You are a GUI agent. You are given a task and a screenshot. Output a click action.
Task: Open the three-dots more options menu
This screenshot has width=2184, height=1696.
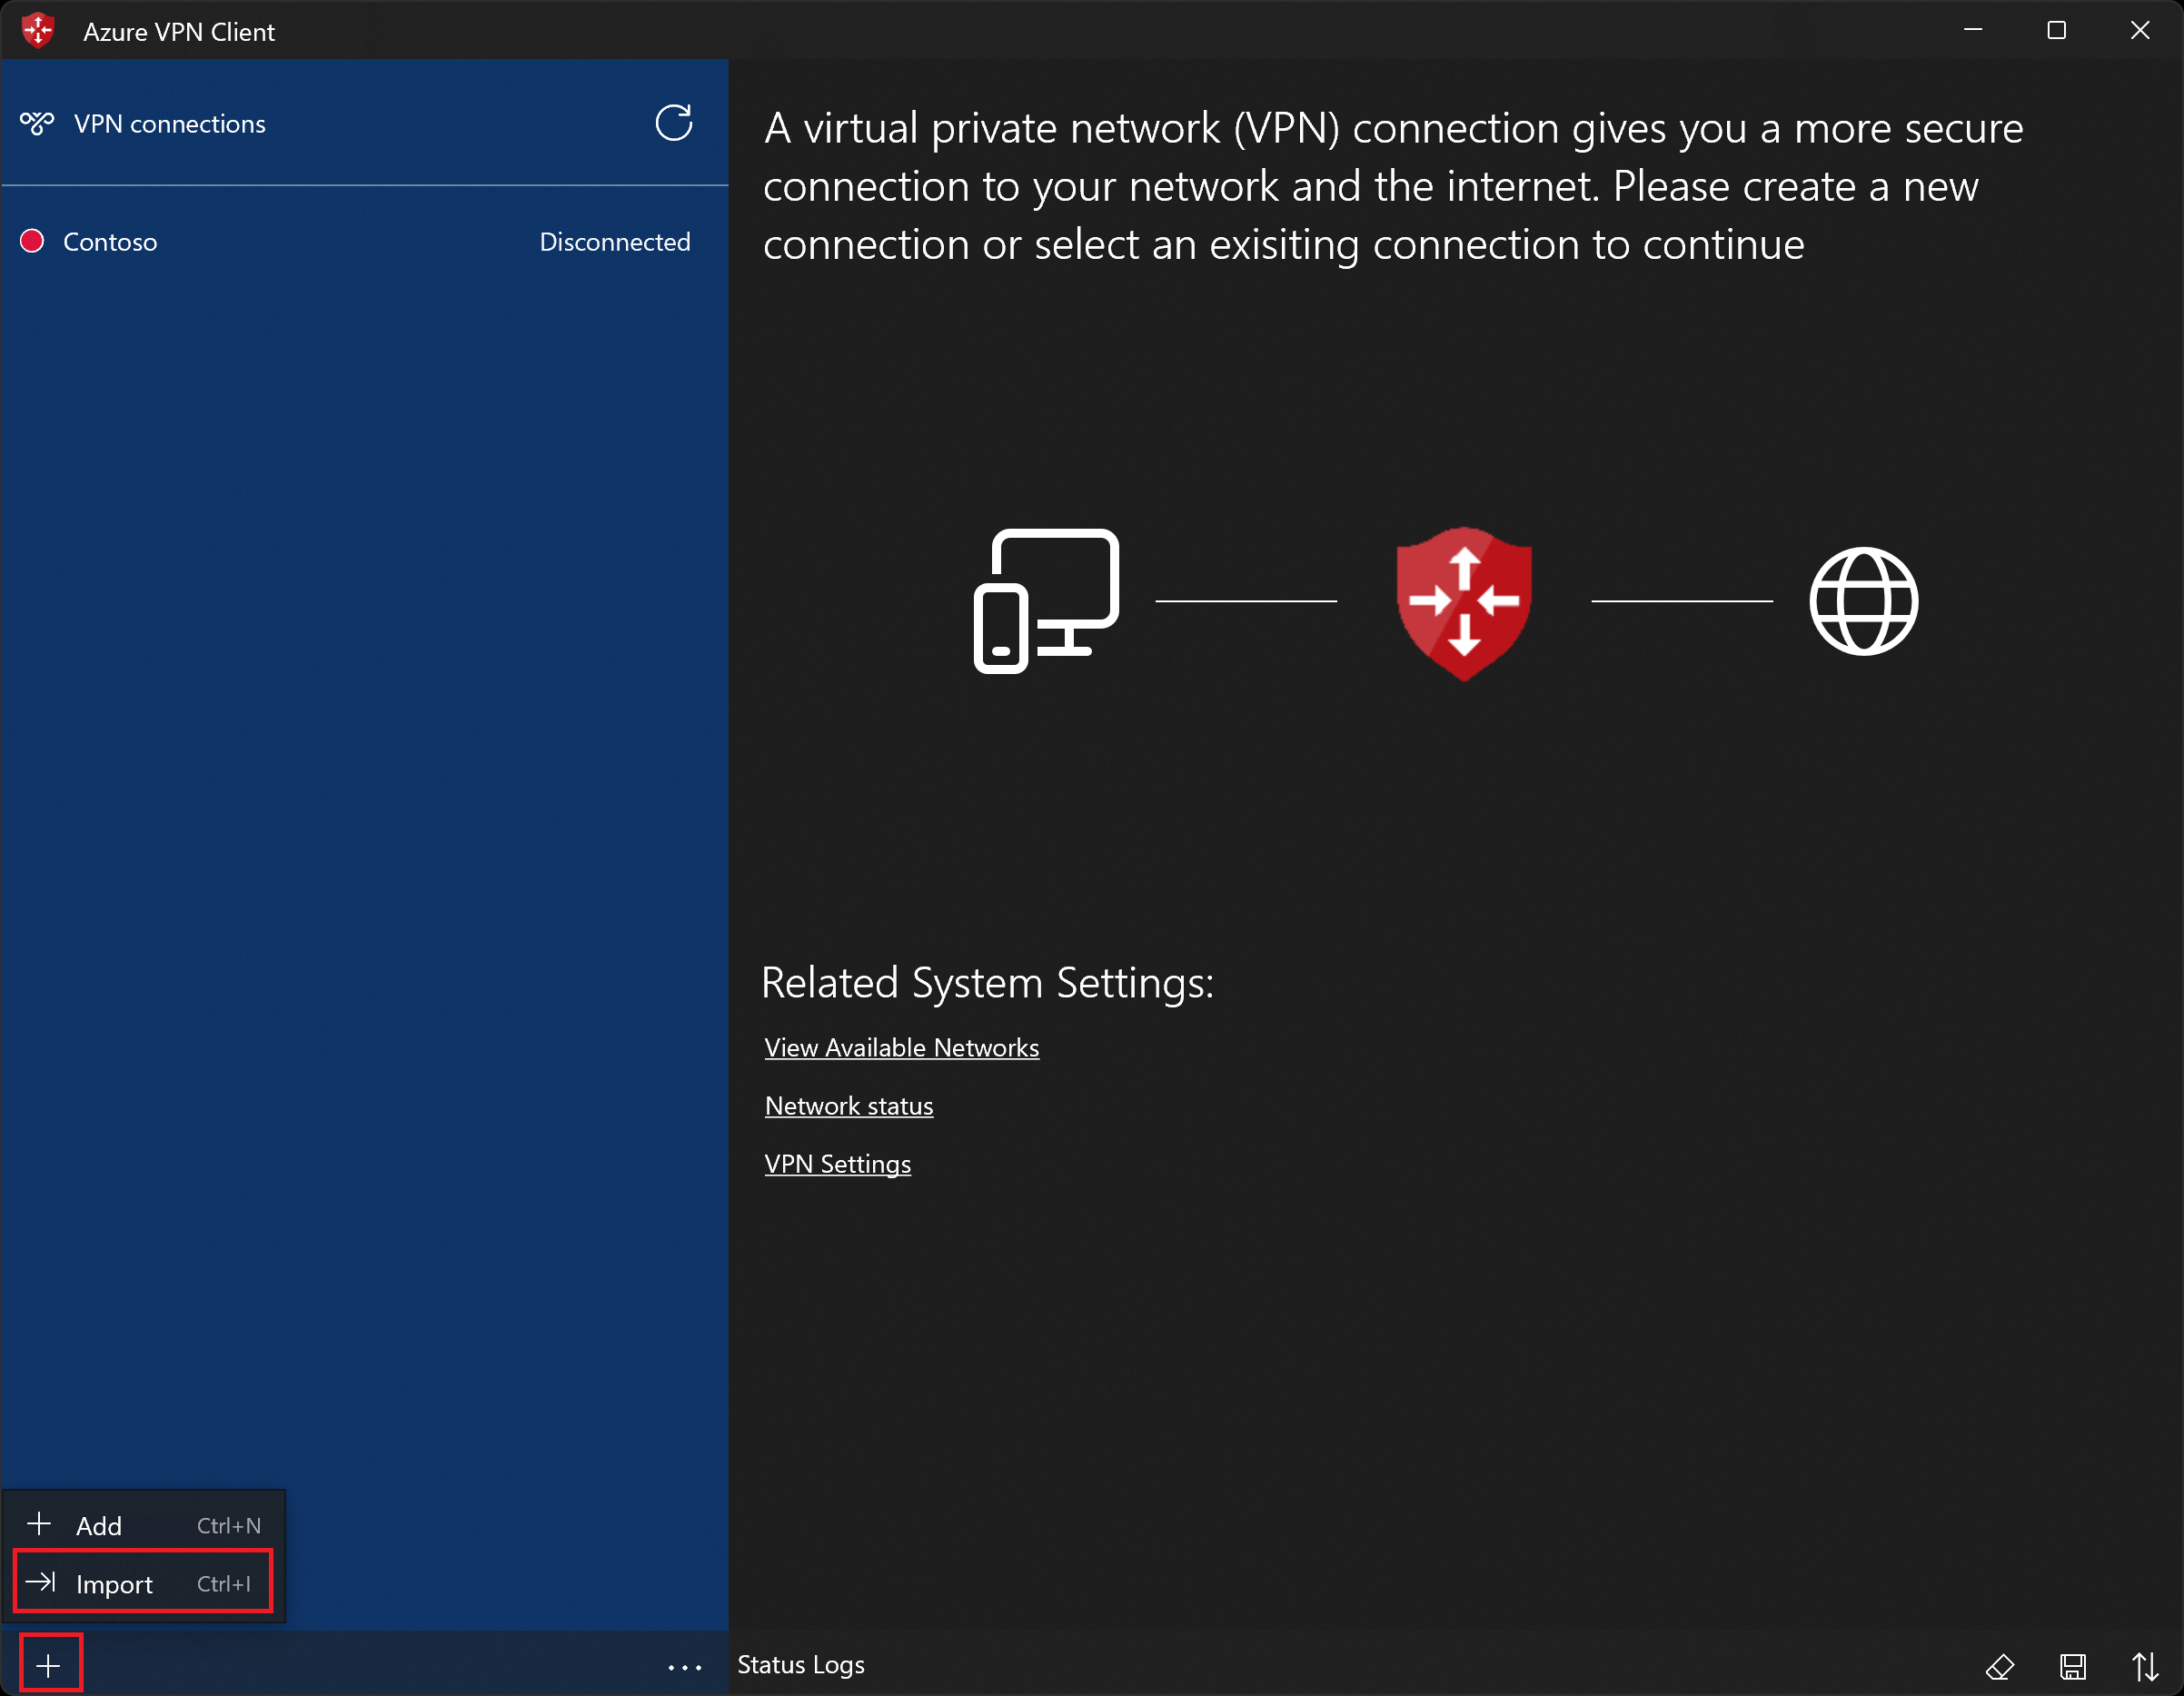685,1667
